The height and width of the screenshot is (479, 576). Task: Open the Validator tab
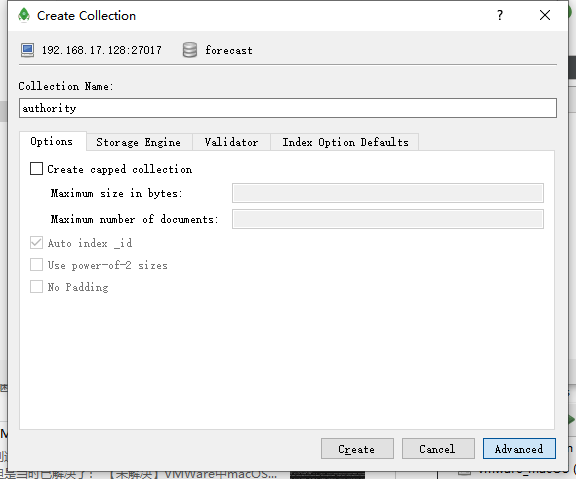click(x=231, y=142)
